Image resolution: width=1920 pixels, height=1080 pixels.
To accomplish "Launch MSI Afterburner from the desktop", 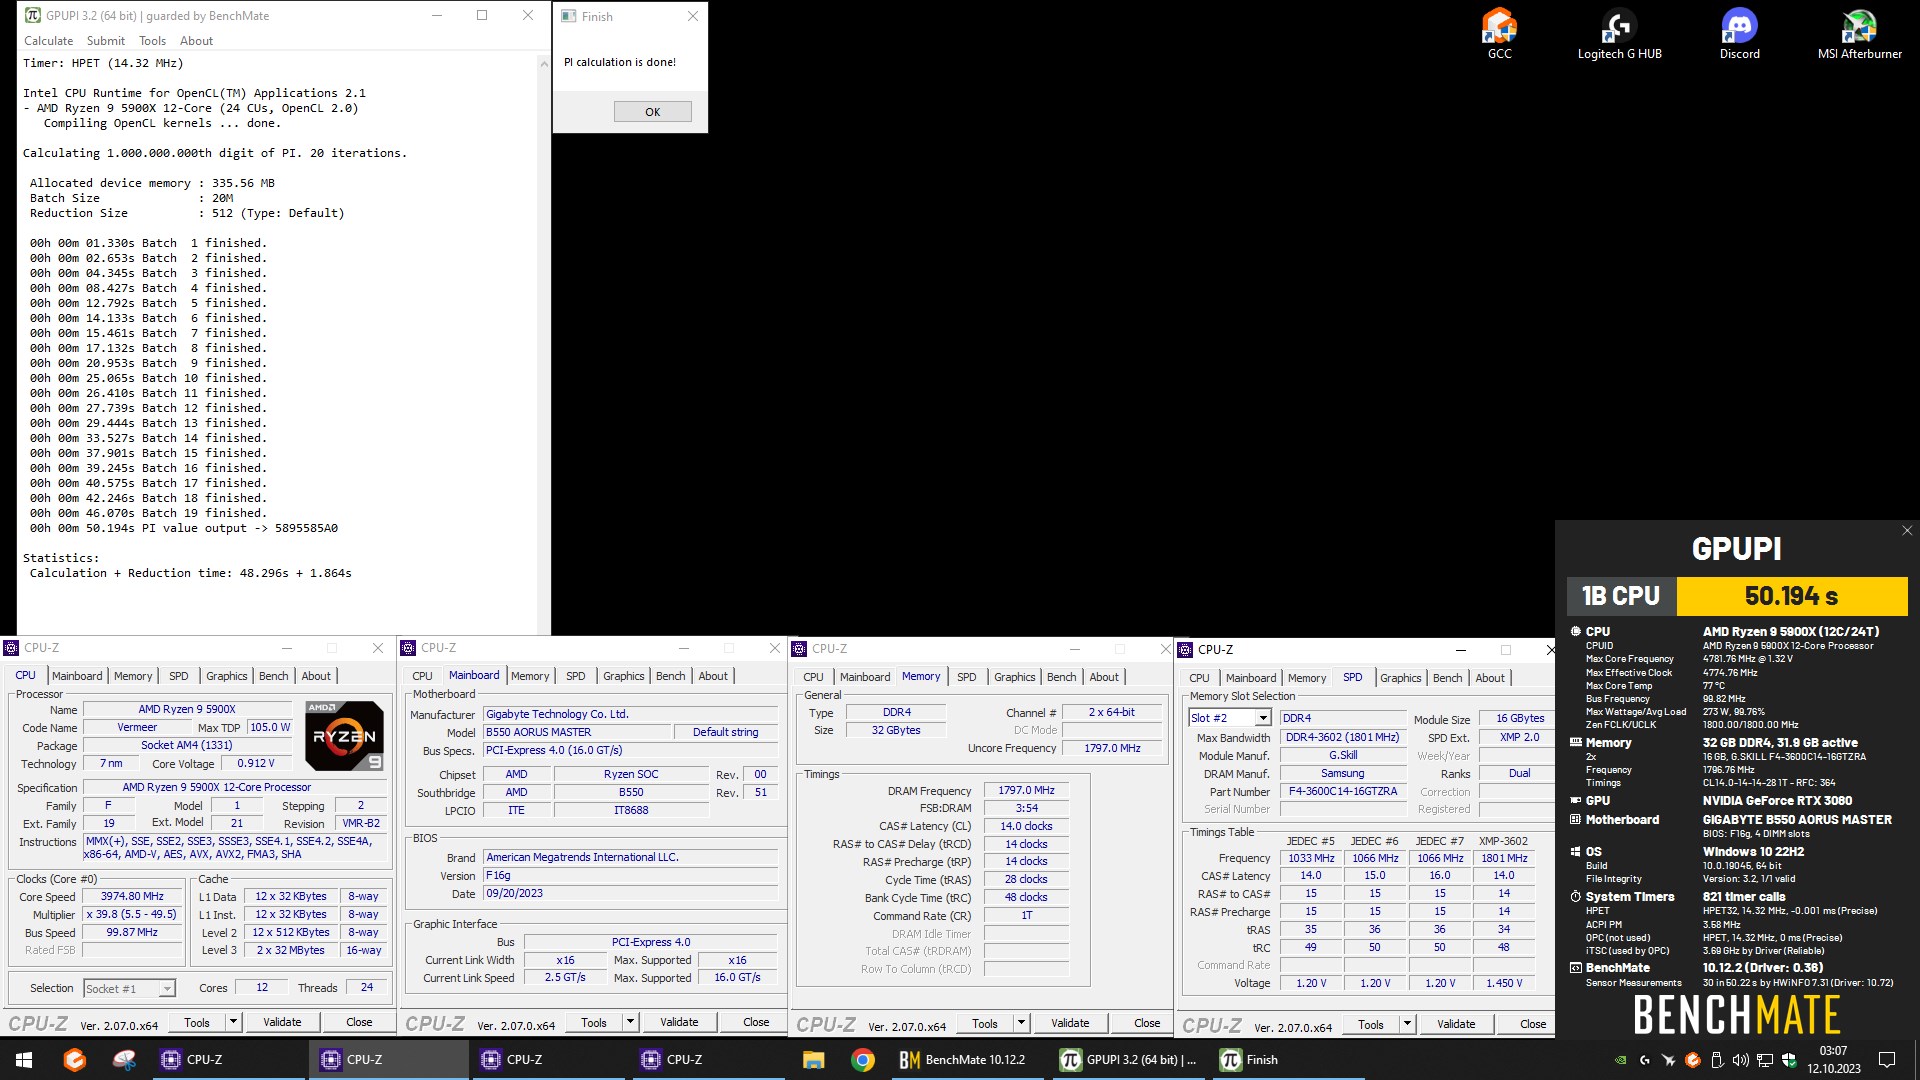I will point(1859,33).
